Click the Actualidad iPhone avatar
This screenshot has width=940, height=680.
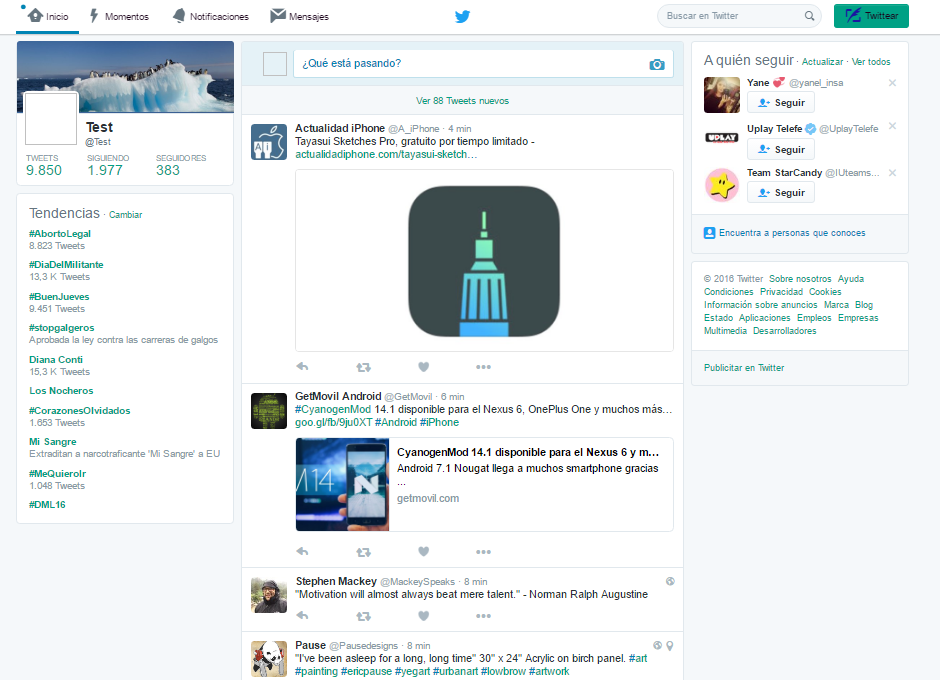(269, 142)
